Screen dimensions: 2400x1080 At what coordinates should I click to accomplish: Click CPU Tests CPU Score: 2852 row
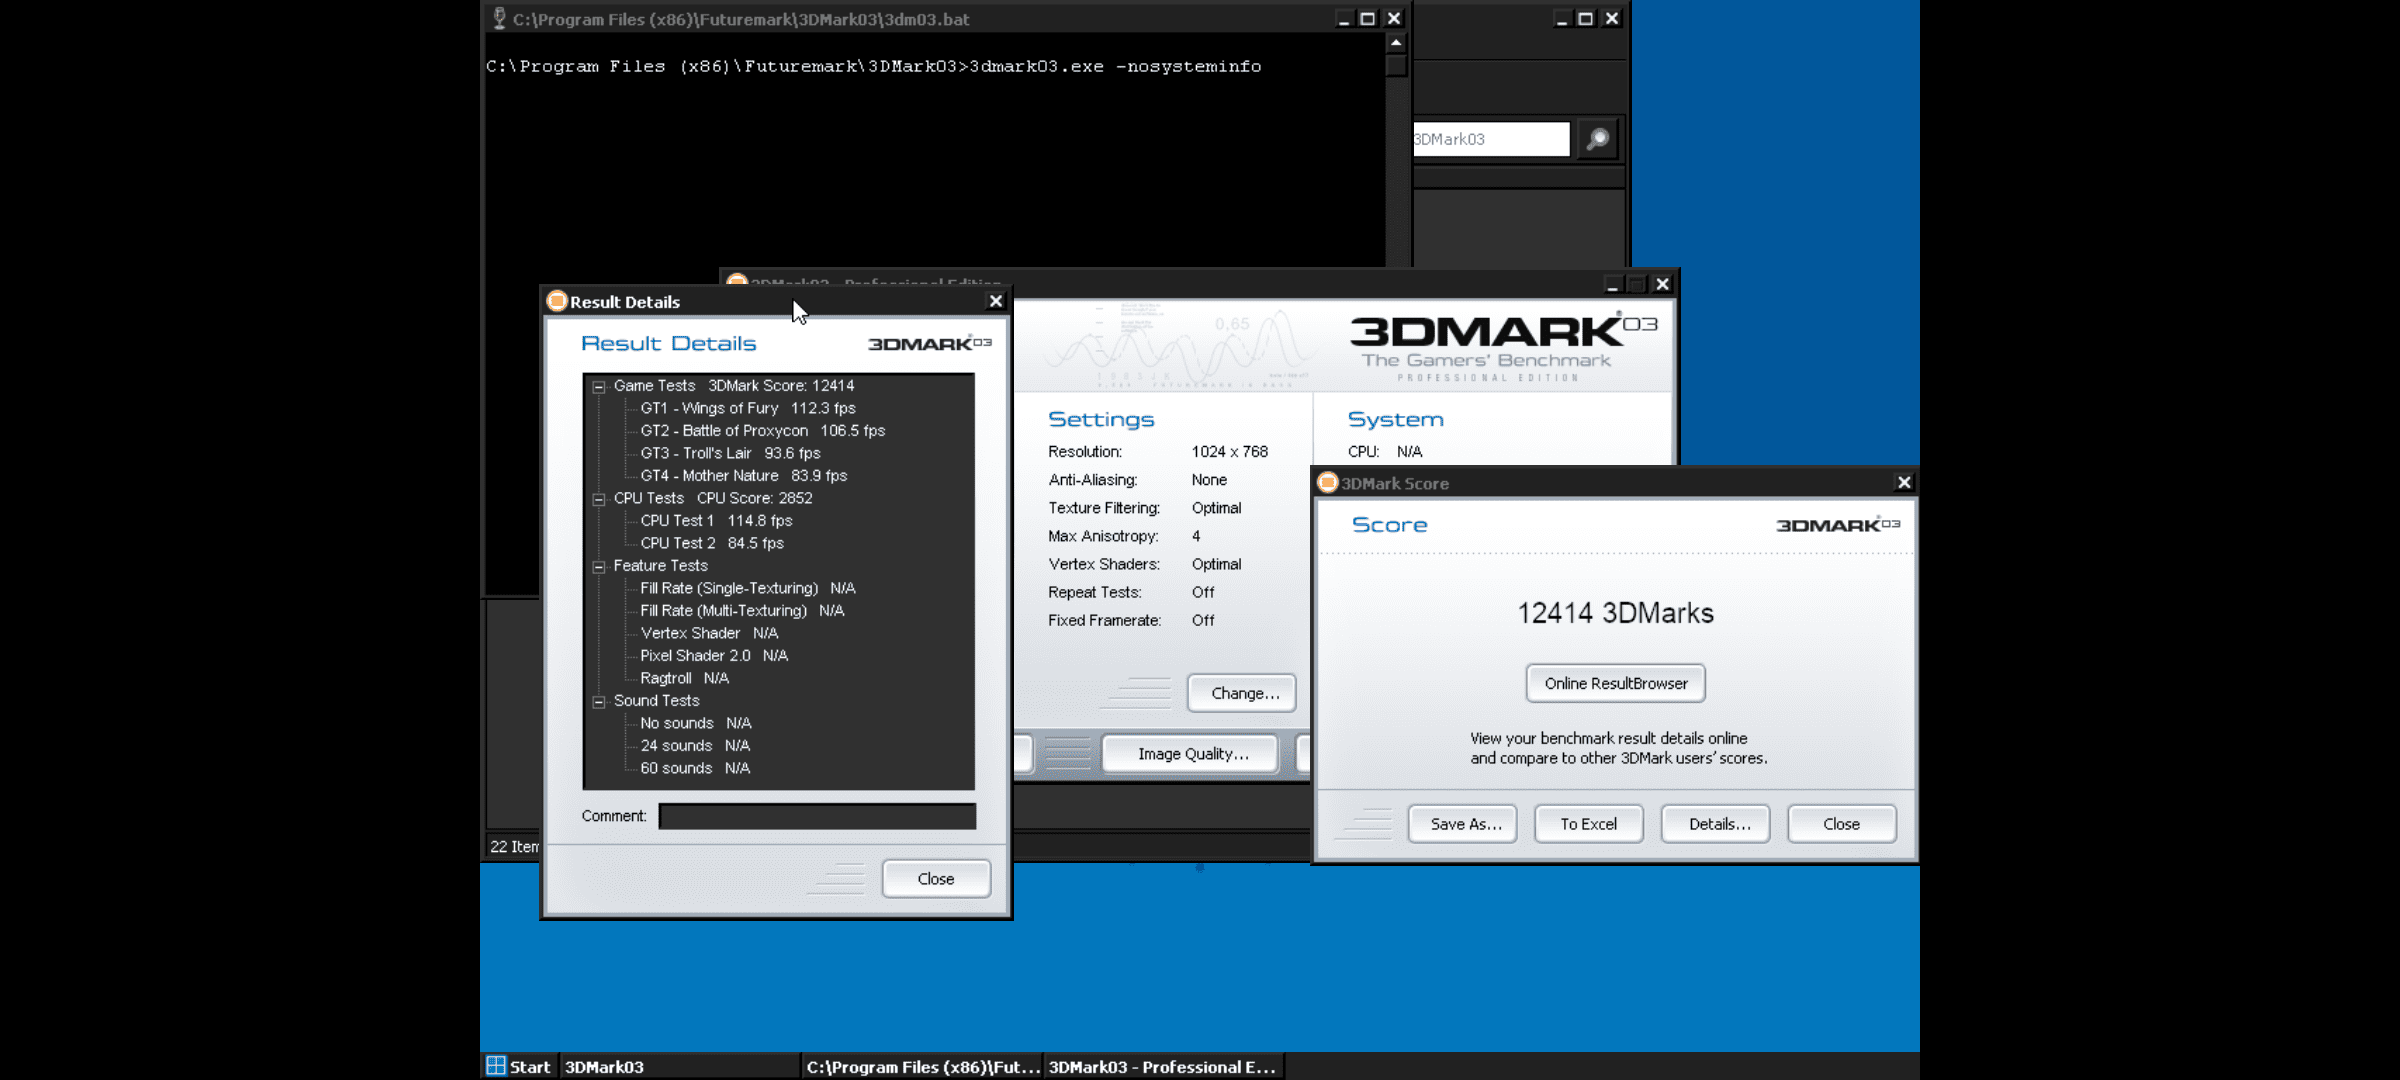[x=713, y=498]
